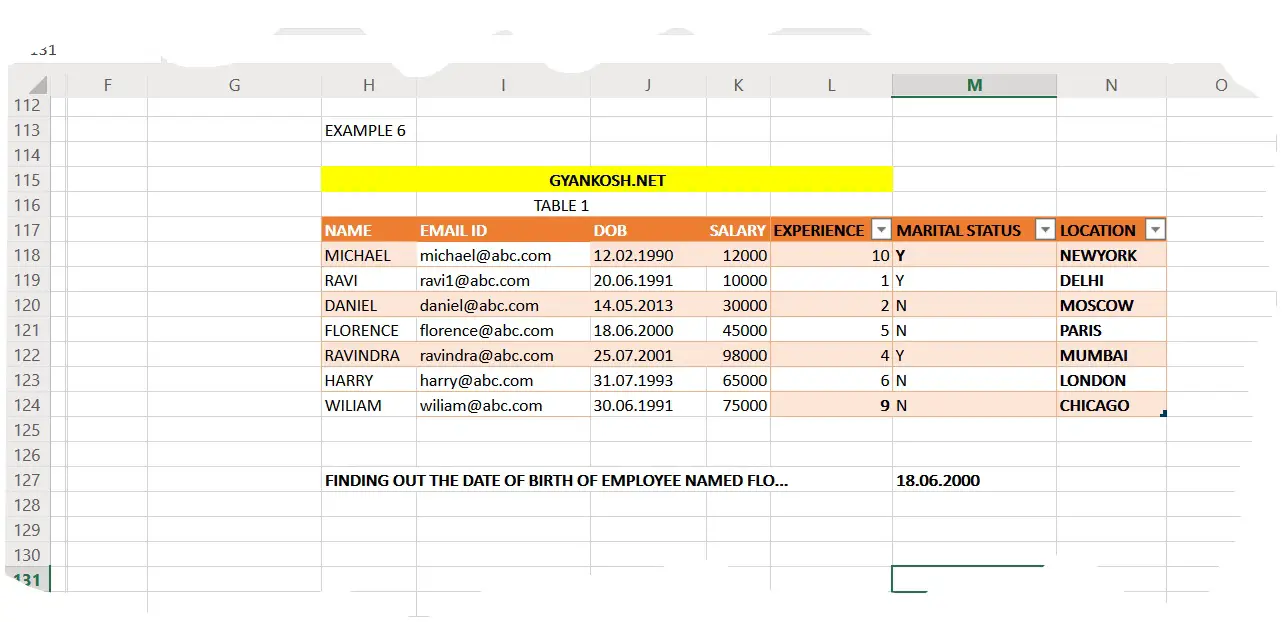Click the WILIAM name cell

pos(369,405)
